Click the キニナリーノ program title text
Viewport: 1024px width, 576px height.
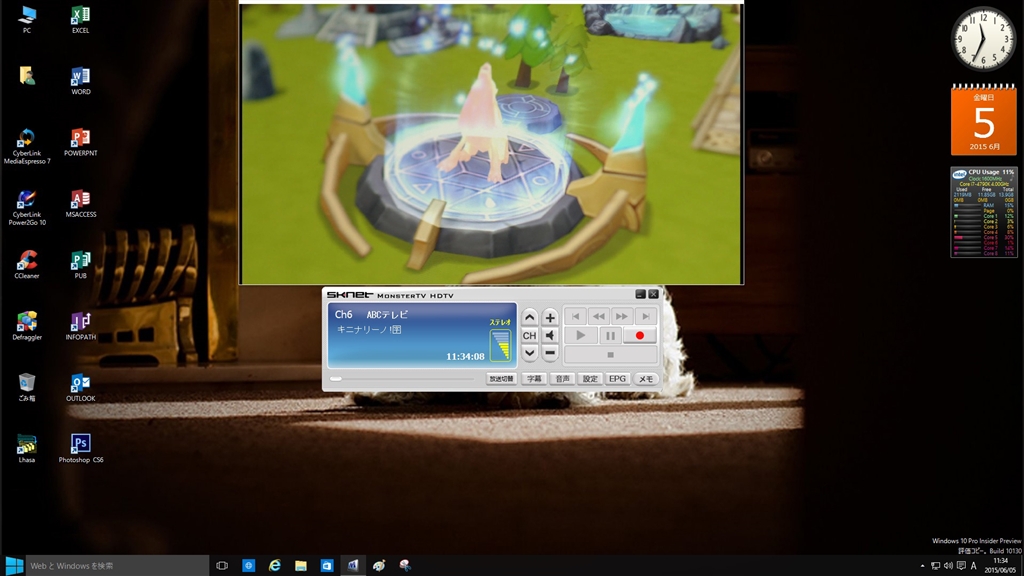click(x=368, y=330)
